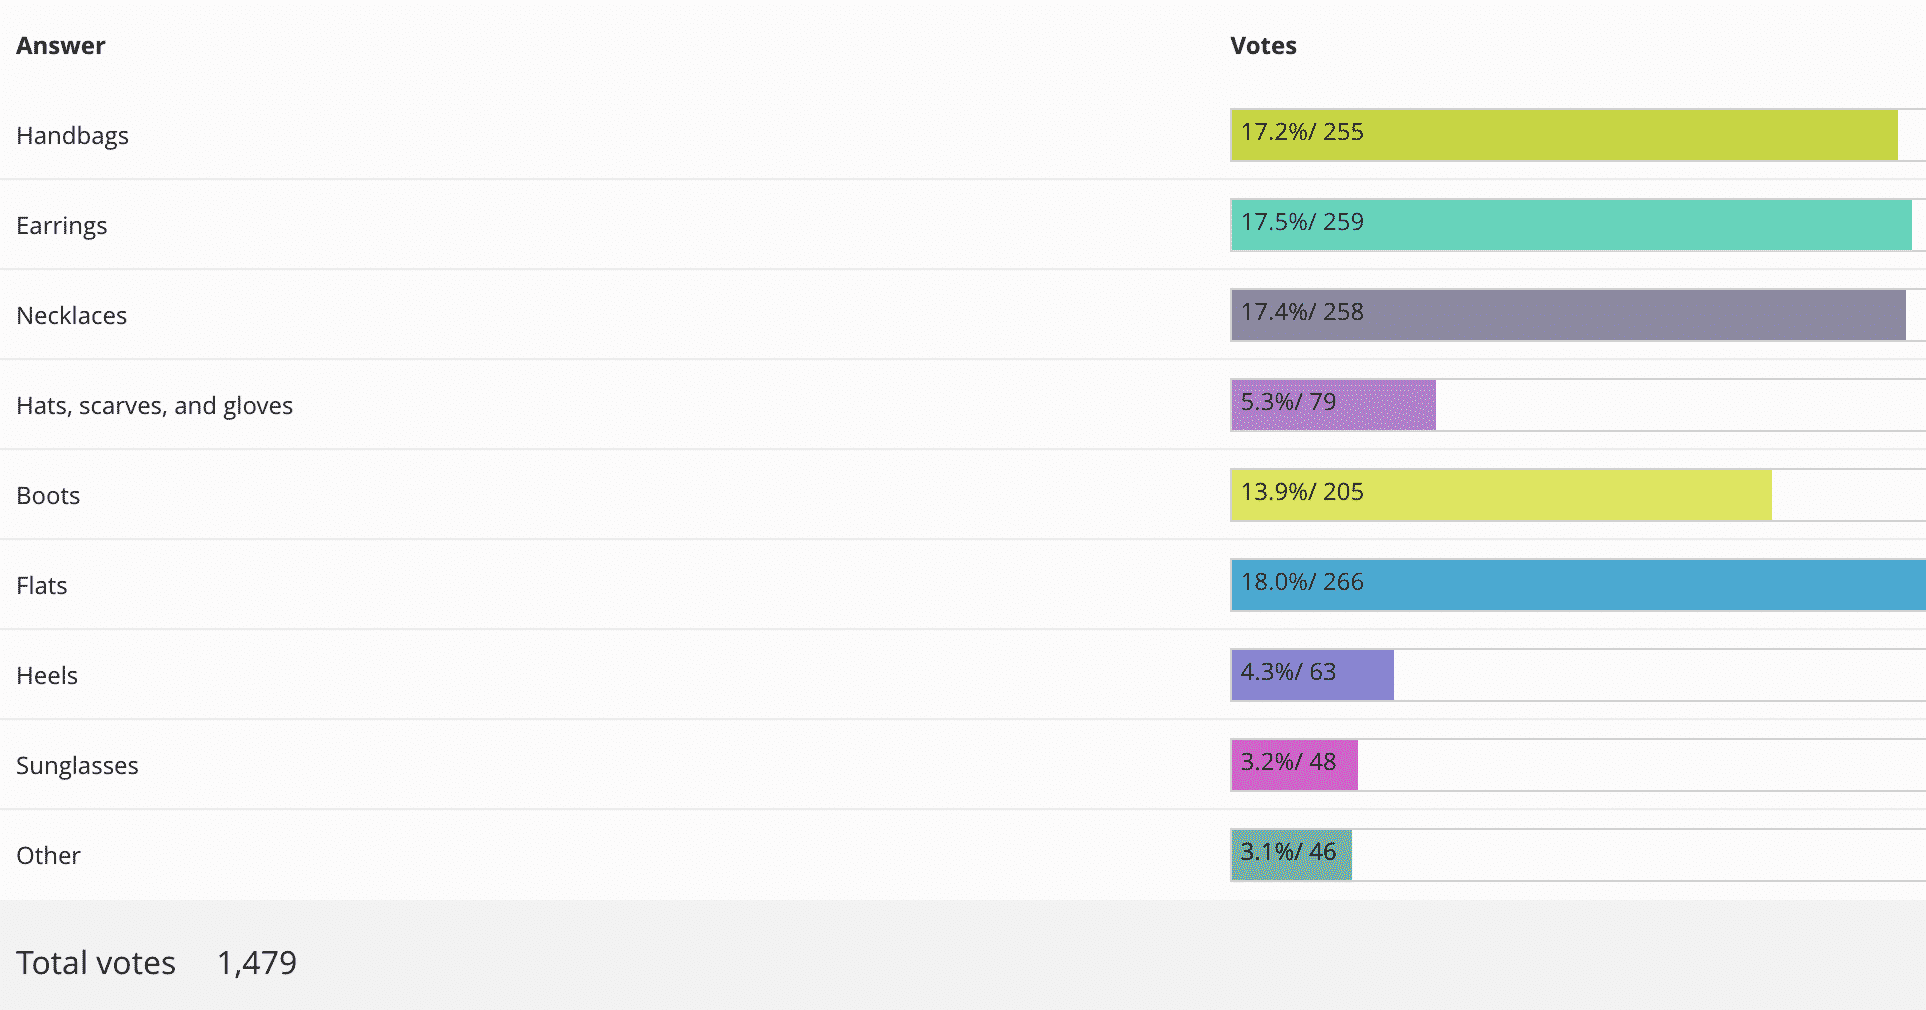Click the magenta Sunglasses vote bar

(x=1294, y=765)
